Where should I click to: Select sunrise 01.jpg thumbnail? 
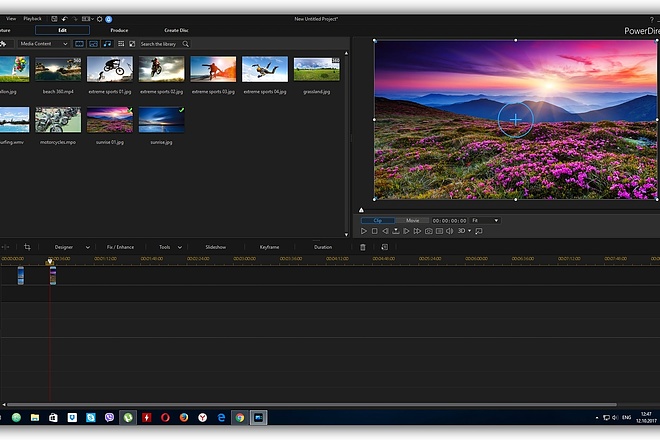[x=110, y=120]
